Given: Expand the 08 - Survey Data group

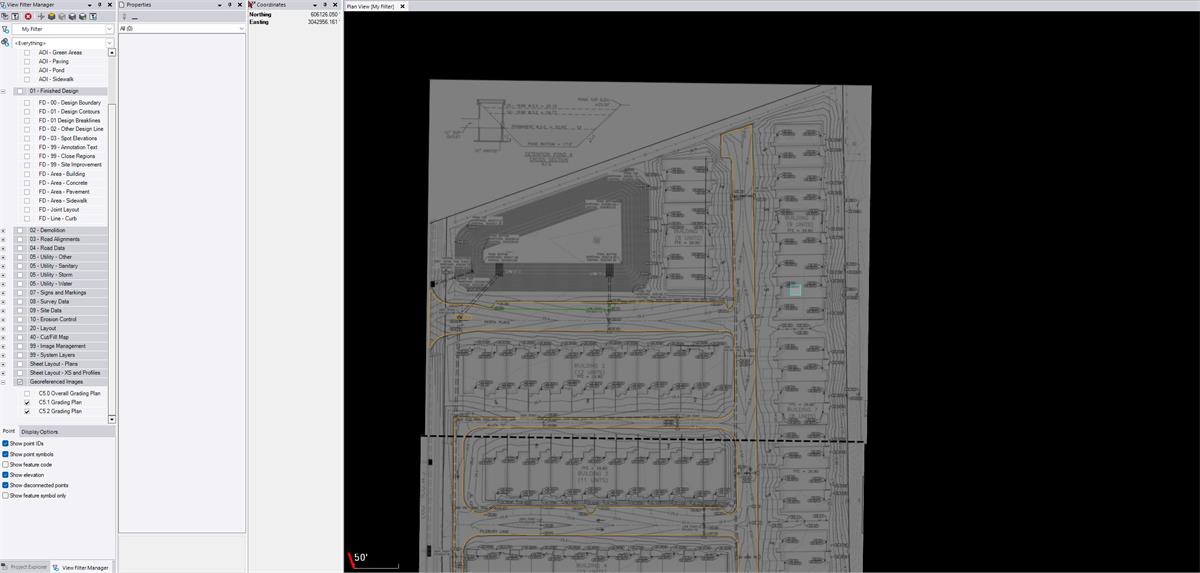Looking at the screenshot, I should (4, 302).
